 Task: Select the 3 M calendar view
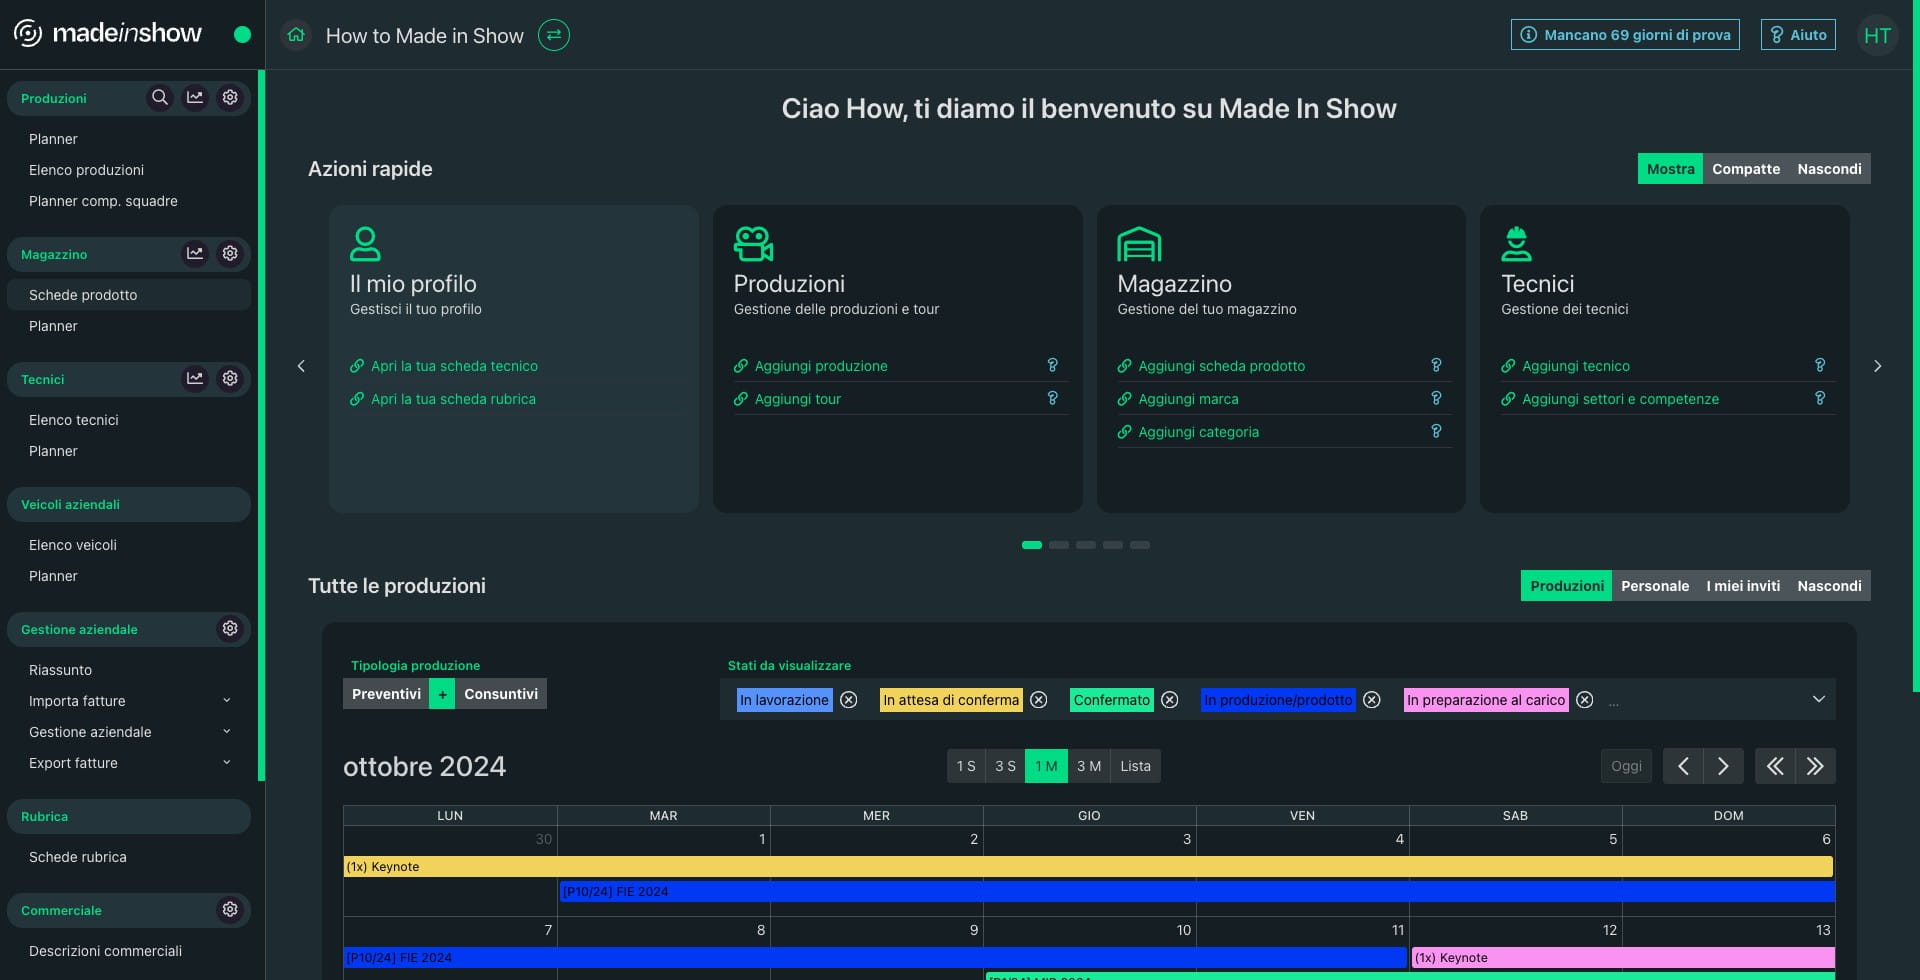(1088, 766)
